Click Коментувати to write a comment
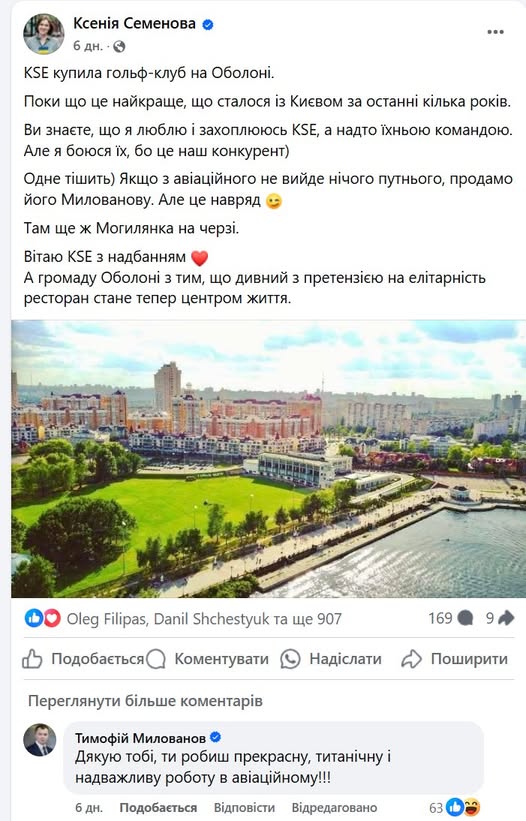This screenshot has width=526, height=821. point(207,659)
